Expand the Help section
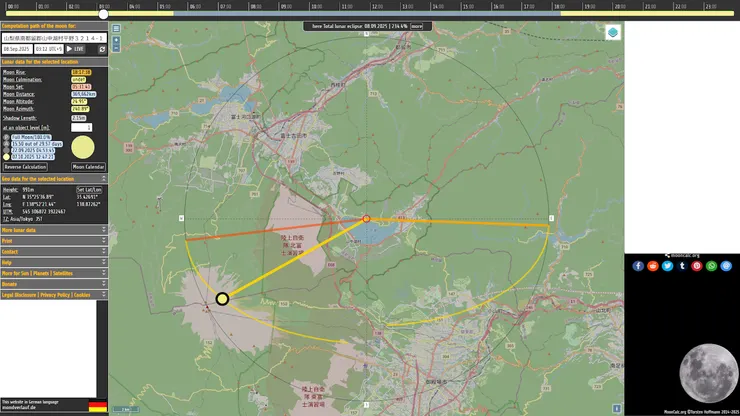This screenshot has width=740, height=416. point(54,263)
